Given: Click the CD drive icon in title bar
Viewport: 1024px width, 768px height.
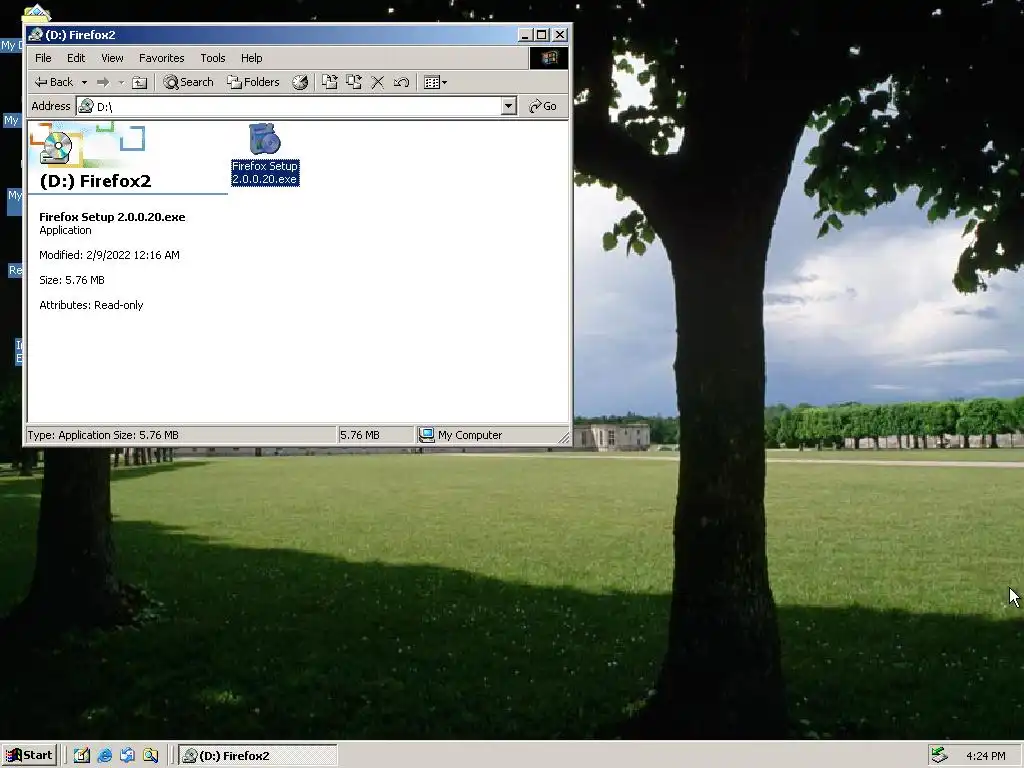Looking at the screenshot, I should coord(35,35).
